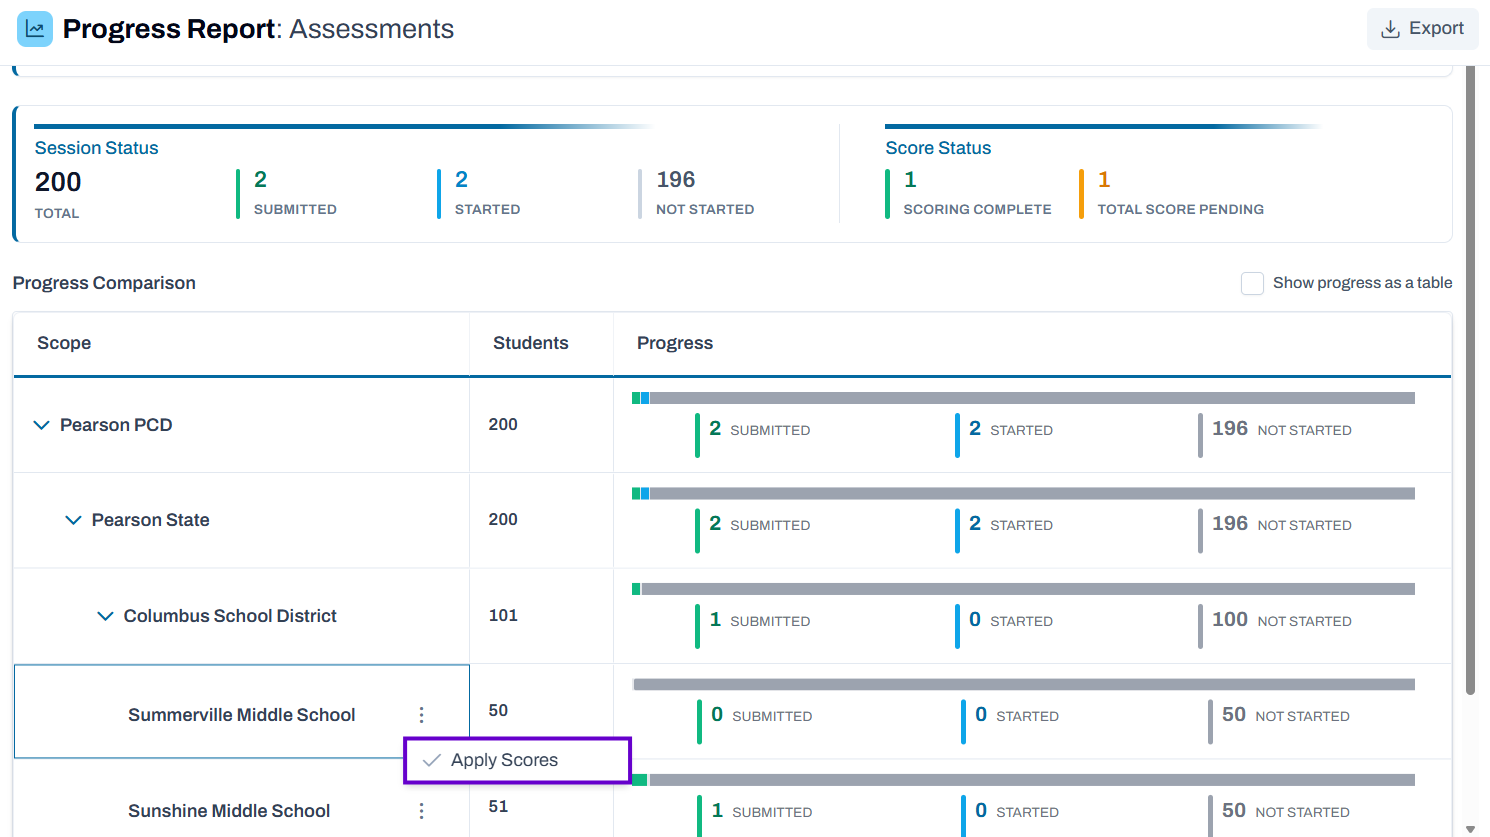This screenshot has height=837, width=1490.
Task: Click the scroll-down arrow of the scrollbar
Action: [x=1470, y=829]
